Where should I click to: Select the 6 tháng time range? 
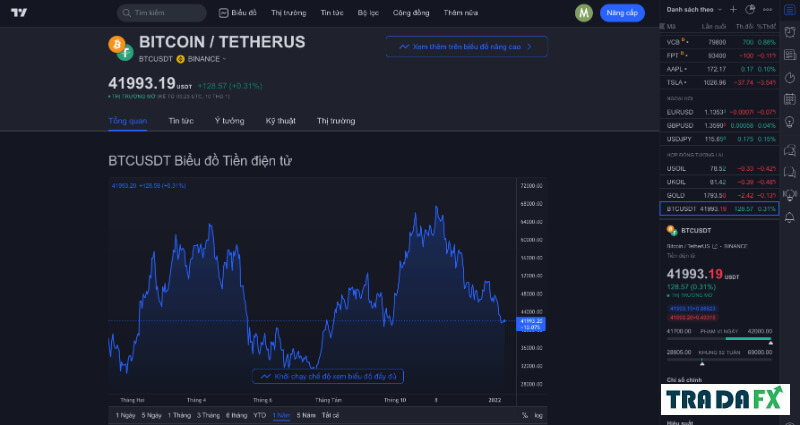click(x=237, y=415)
